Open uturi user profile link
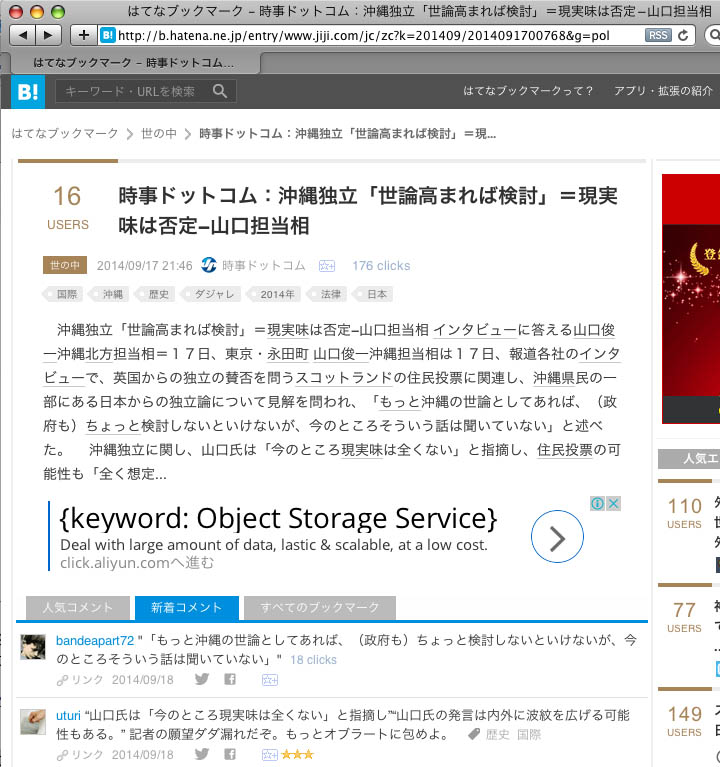Viewport: 720px width, 767px height. [68, 715]
